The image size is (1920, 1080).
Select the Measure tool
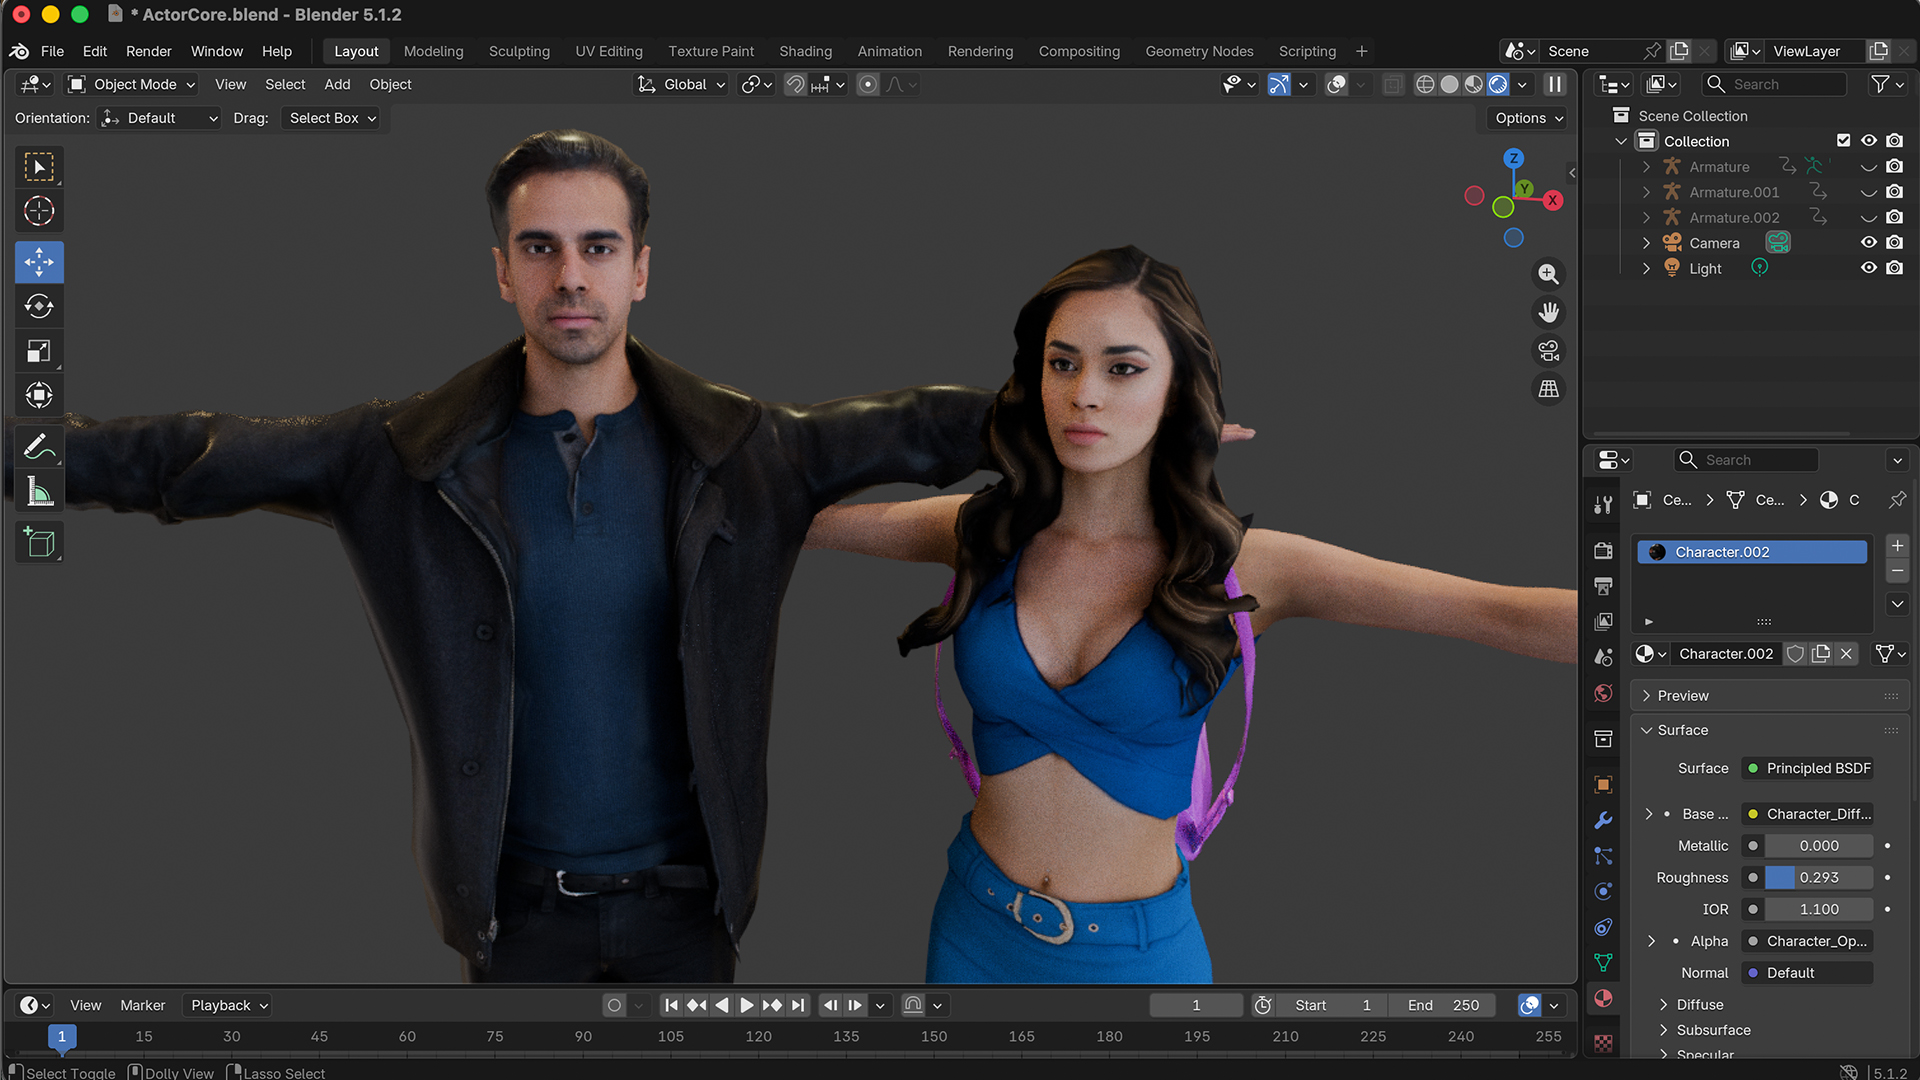39,491
